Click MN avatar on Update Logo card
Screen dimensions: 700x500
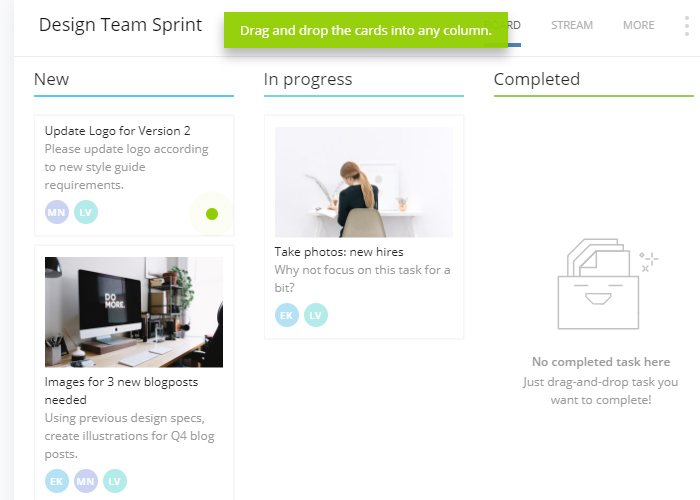pos(57,212)
